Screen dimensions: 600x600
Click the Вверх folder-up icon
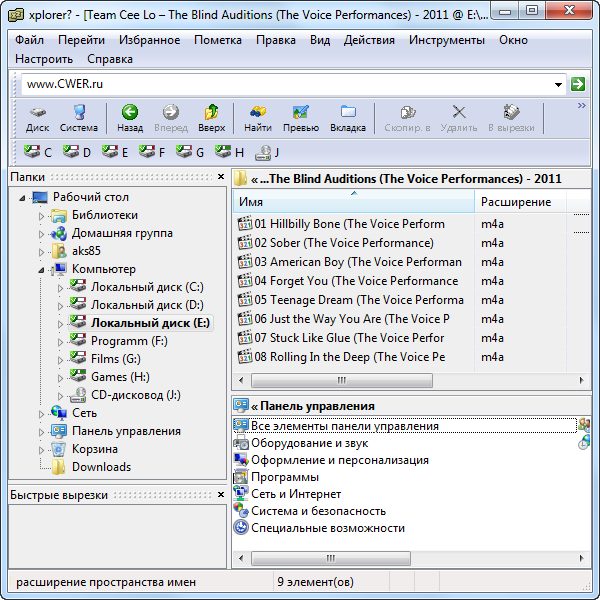pyautogui.click(x=211, y=118)
